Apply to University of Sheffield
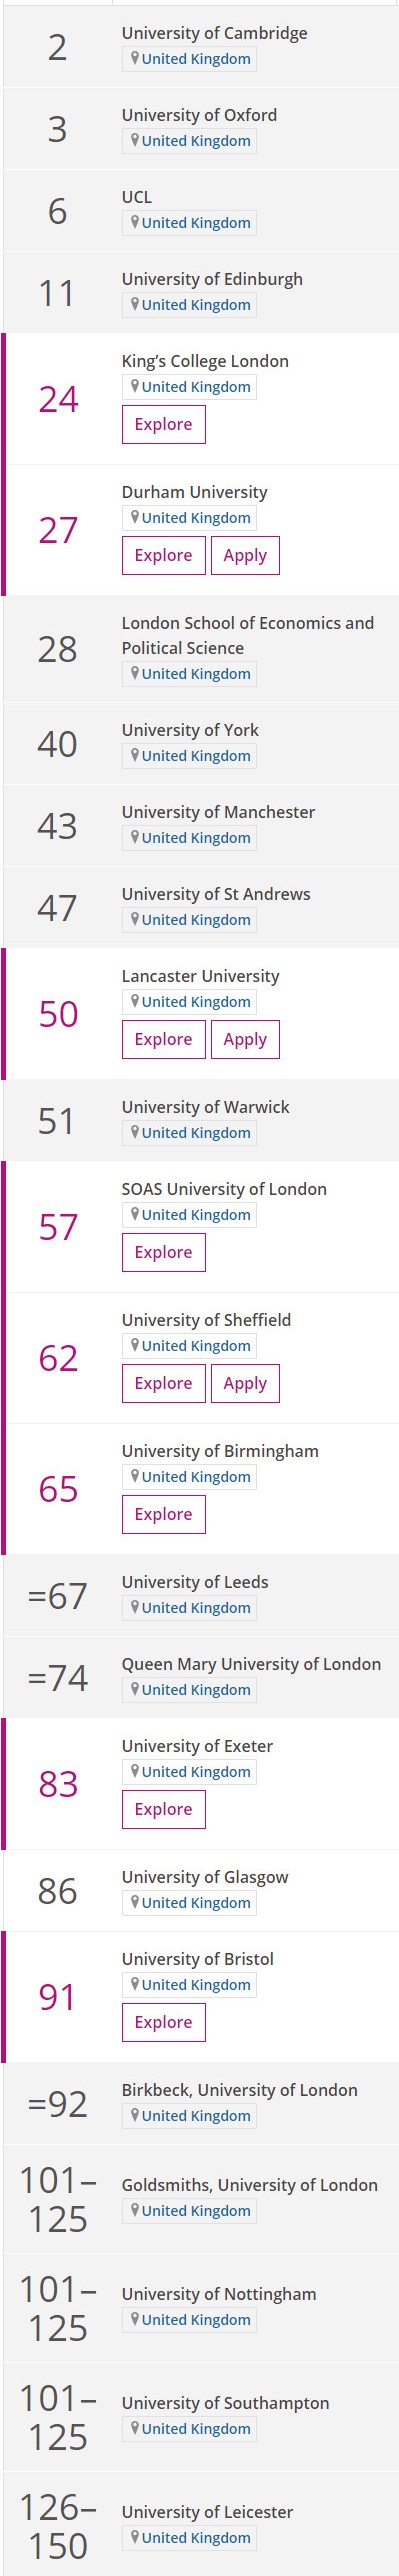The height and width of the screenshot is (2576, 399). [x=245, y=1383]
